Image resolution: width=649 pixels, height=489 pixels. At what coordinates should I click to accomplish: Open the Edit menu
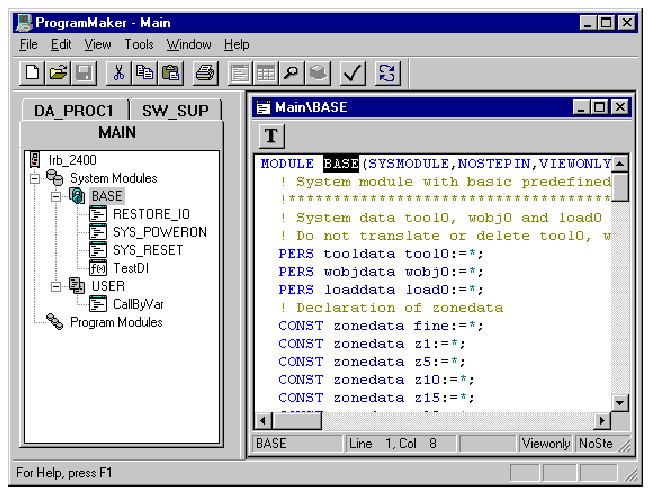point(61,44)
